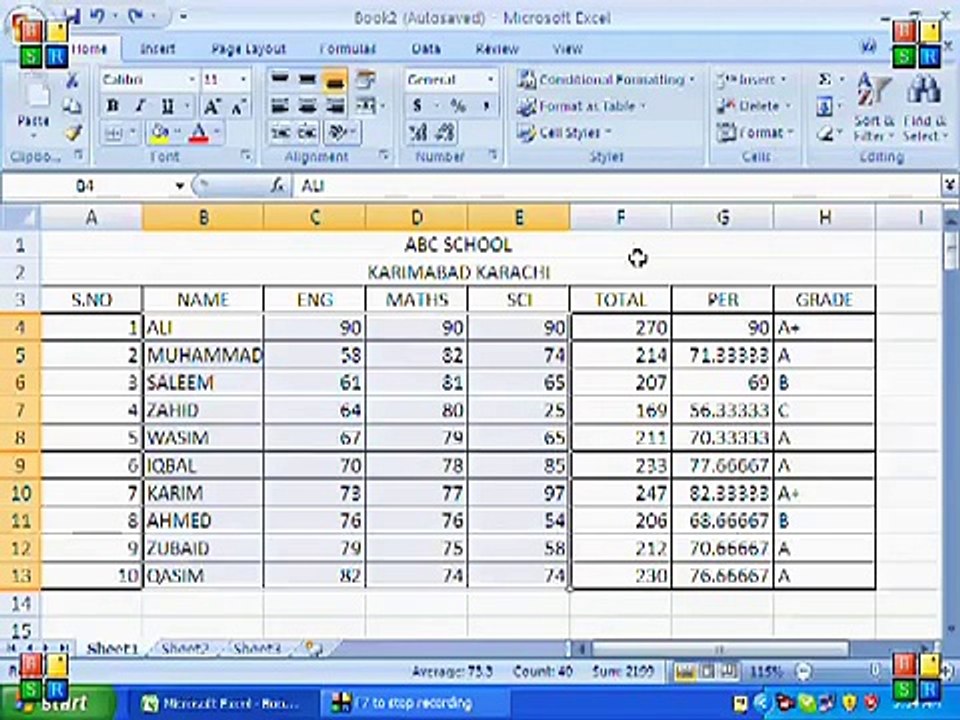Increase font size with Grow Font icon

212,106
